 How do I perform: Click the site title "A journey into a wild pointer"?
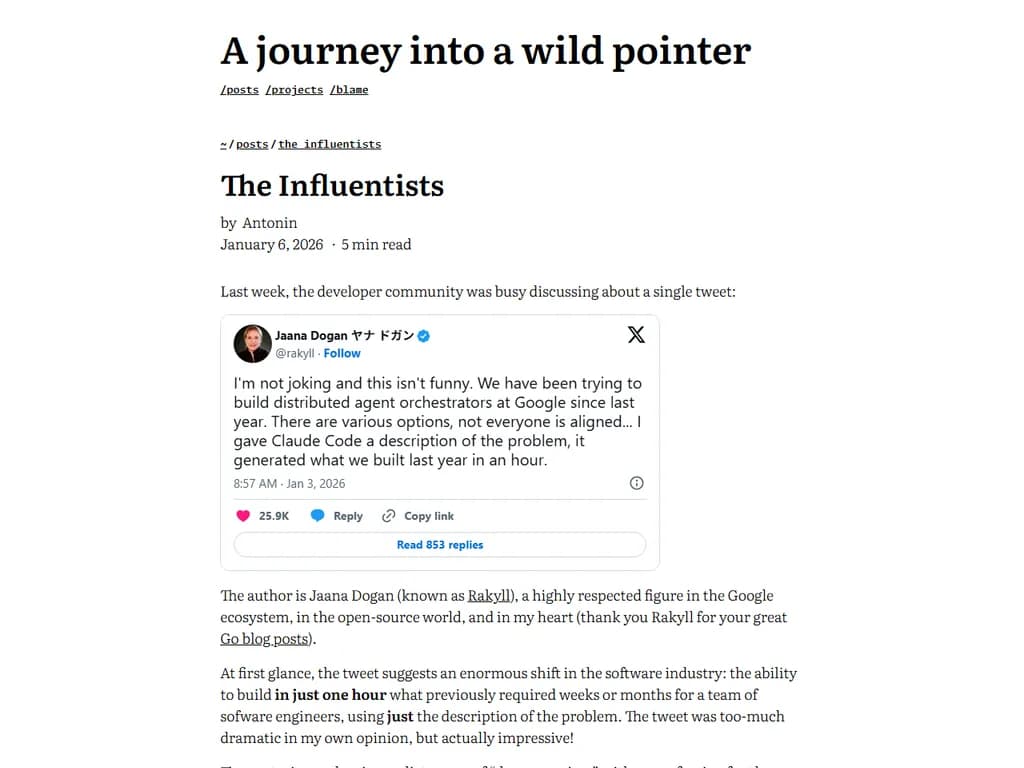pyautogui.click(x=485, y=51)
